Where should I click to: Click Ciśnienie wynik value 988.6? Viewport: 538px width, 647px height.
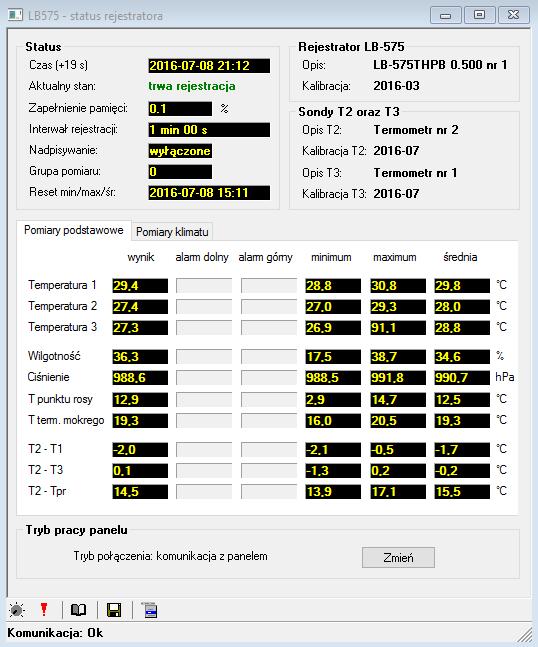140,378
